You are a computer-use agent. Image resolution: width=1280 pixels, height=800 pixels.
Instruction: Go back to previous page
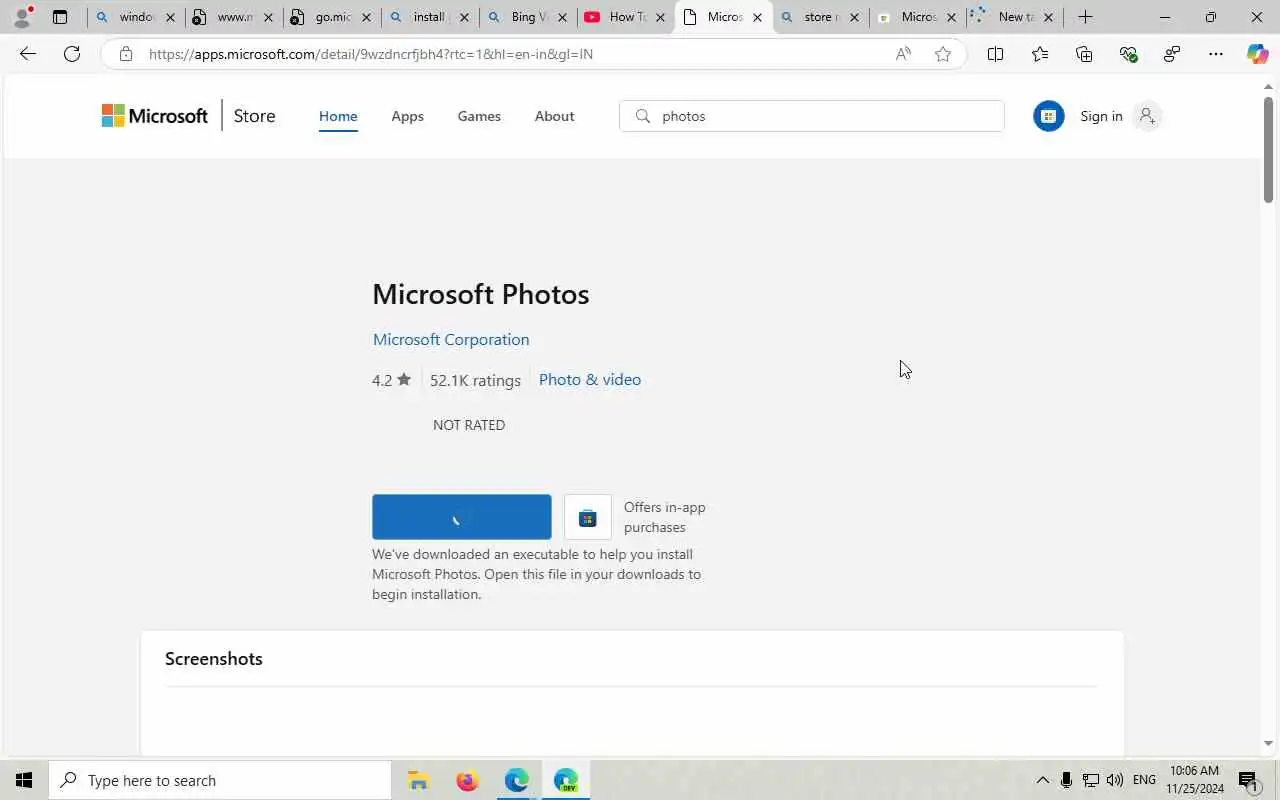pyautogui.click(x=28, y=54)
